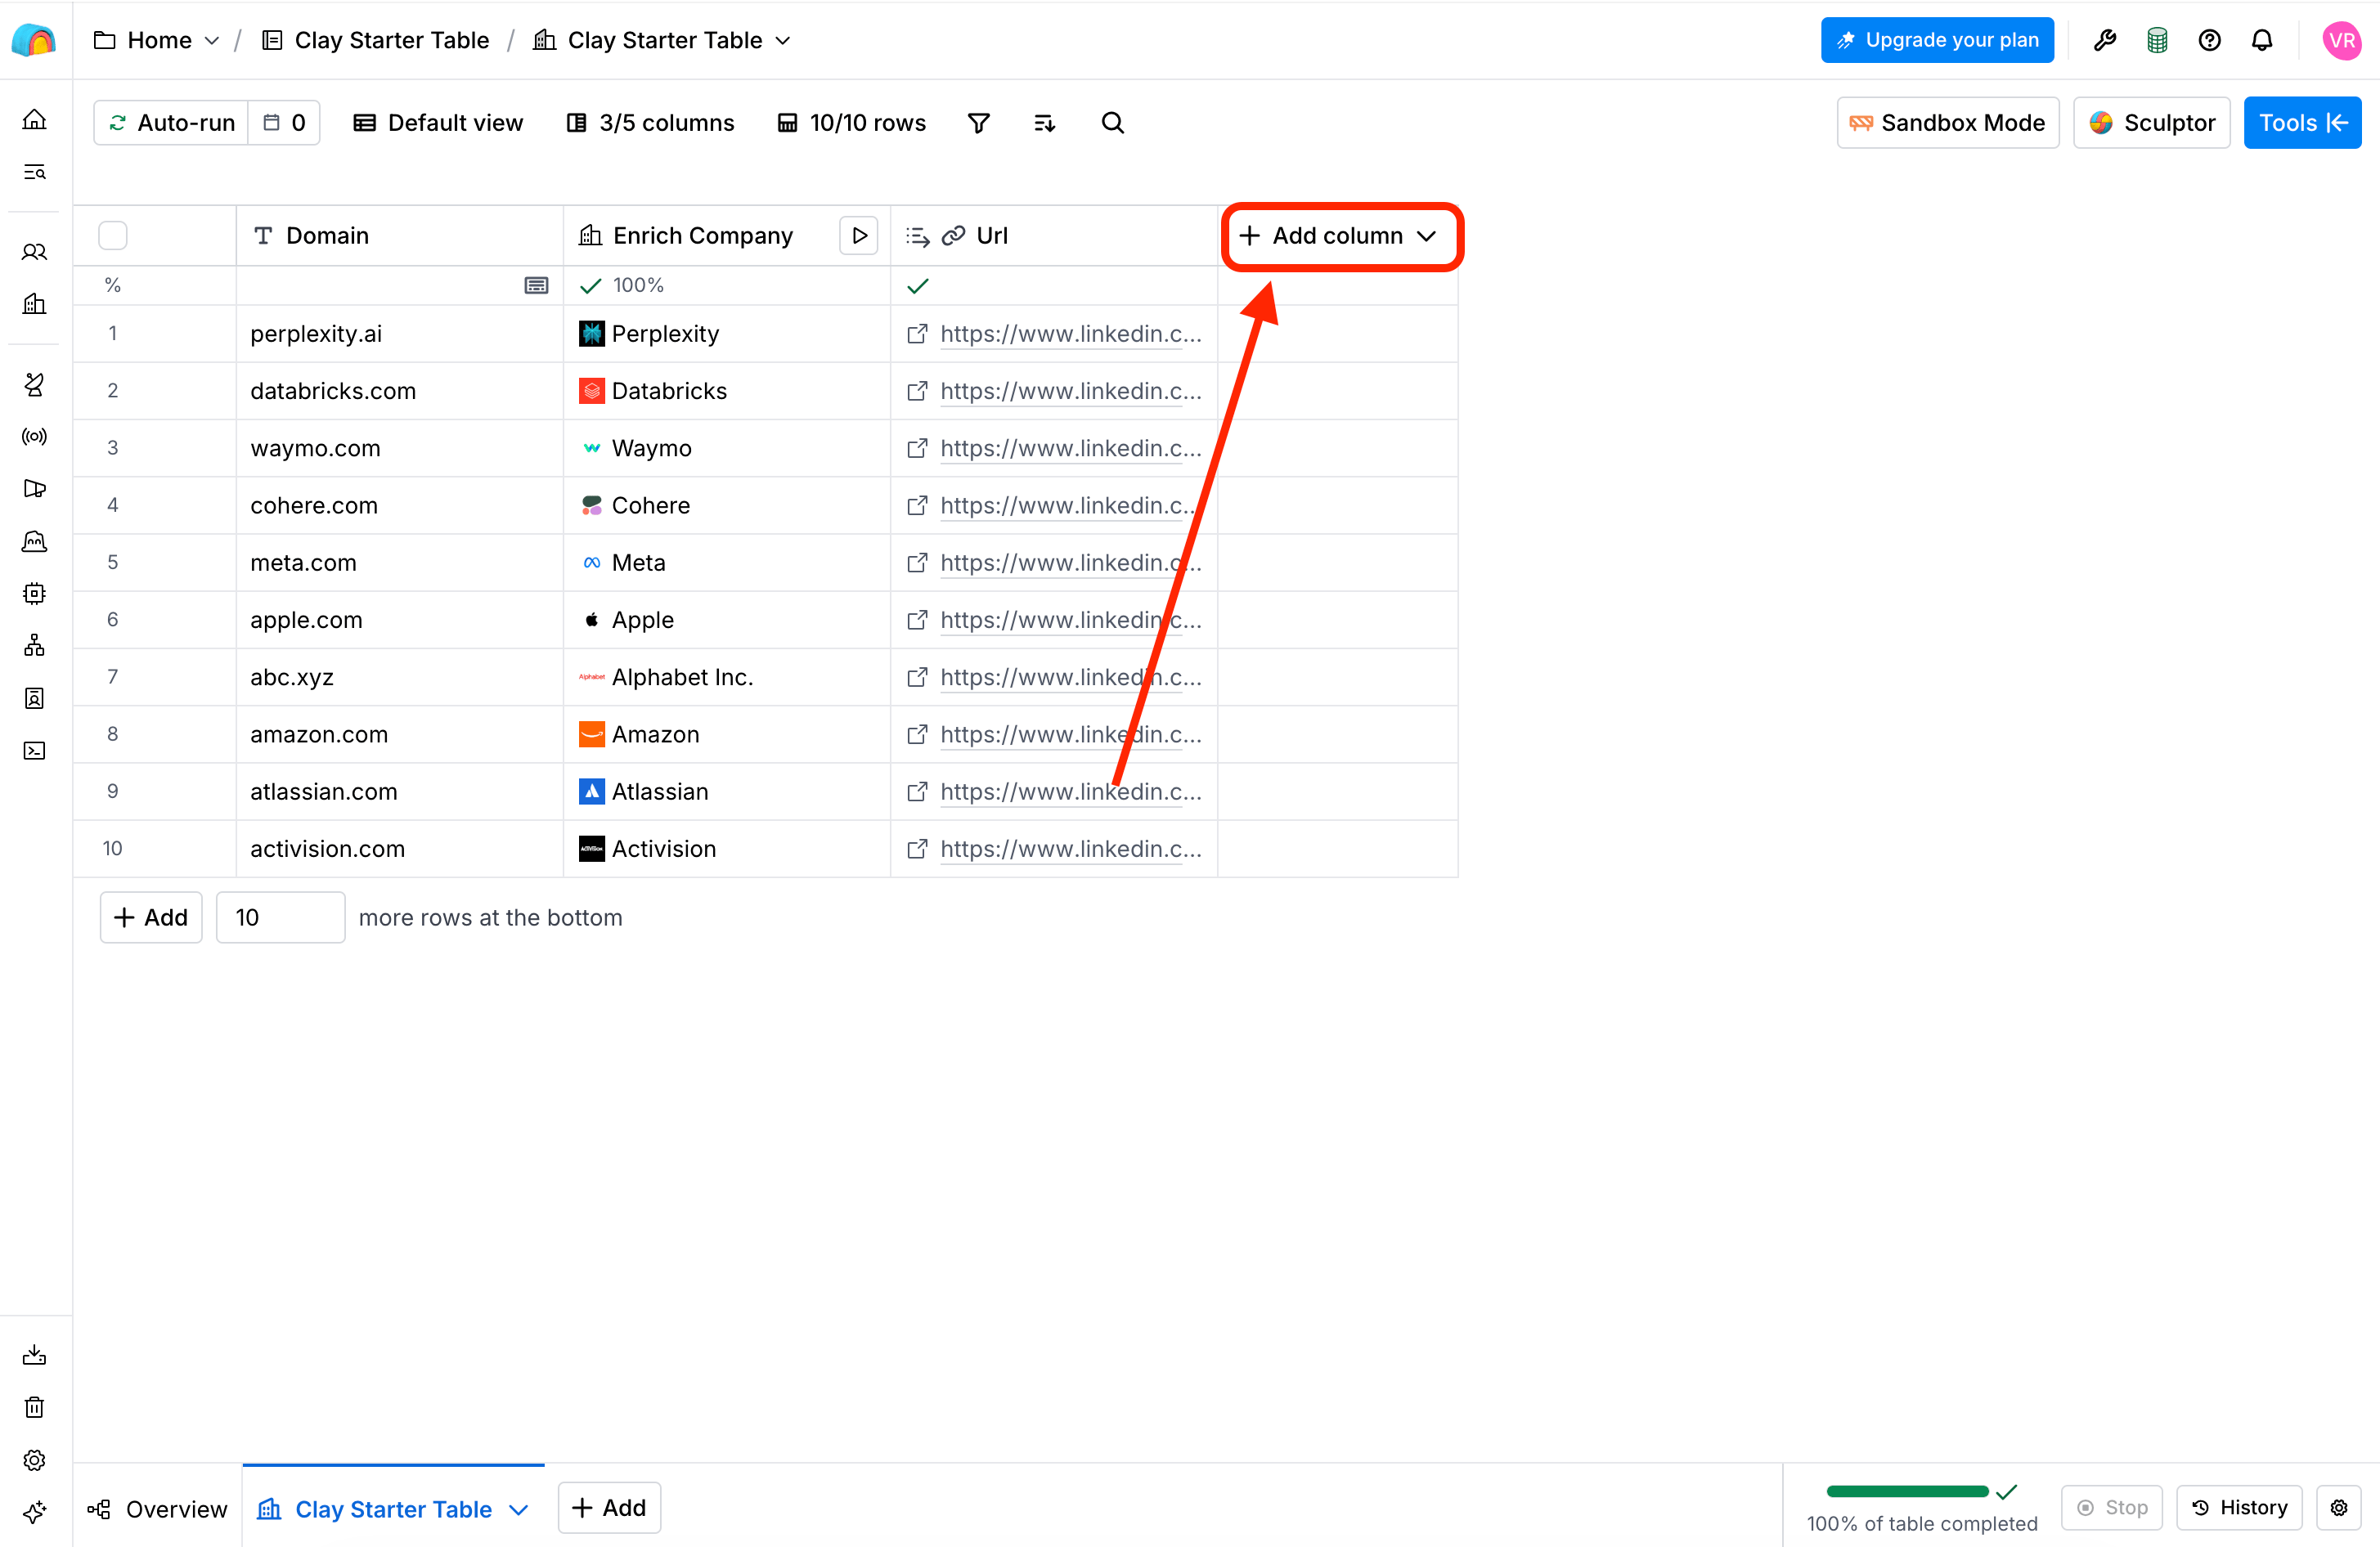Open the scheduled runs counter showing 0
Image resolution: width=2380 pixels, height=1547 pixels.
pyautogui.click(x=285, y=123)
